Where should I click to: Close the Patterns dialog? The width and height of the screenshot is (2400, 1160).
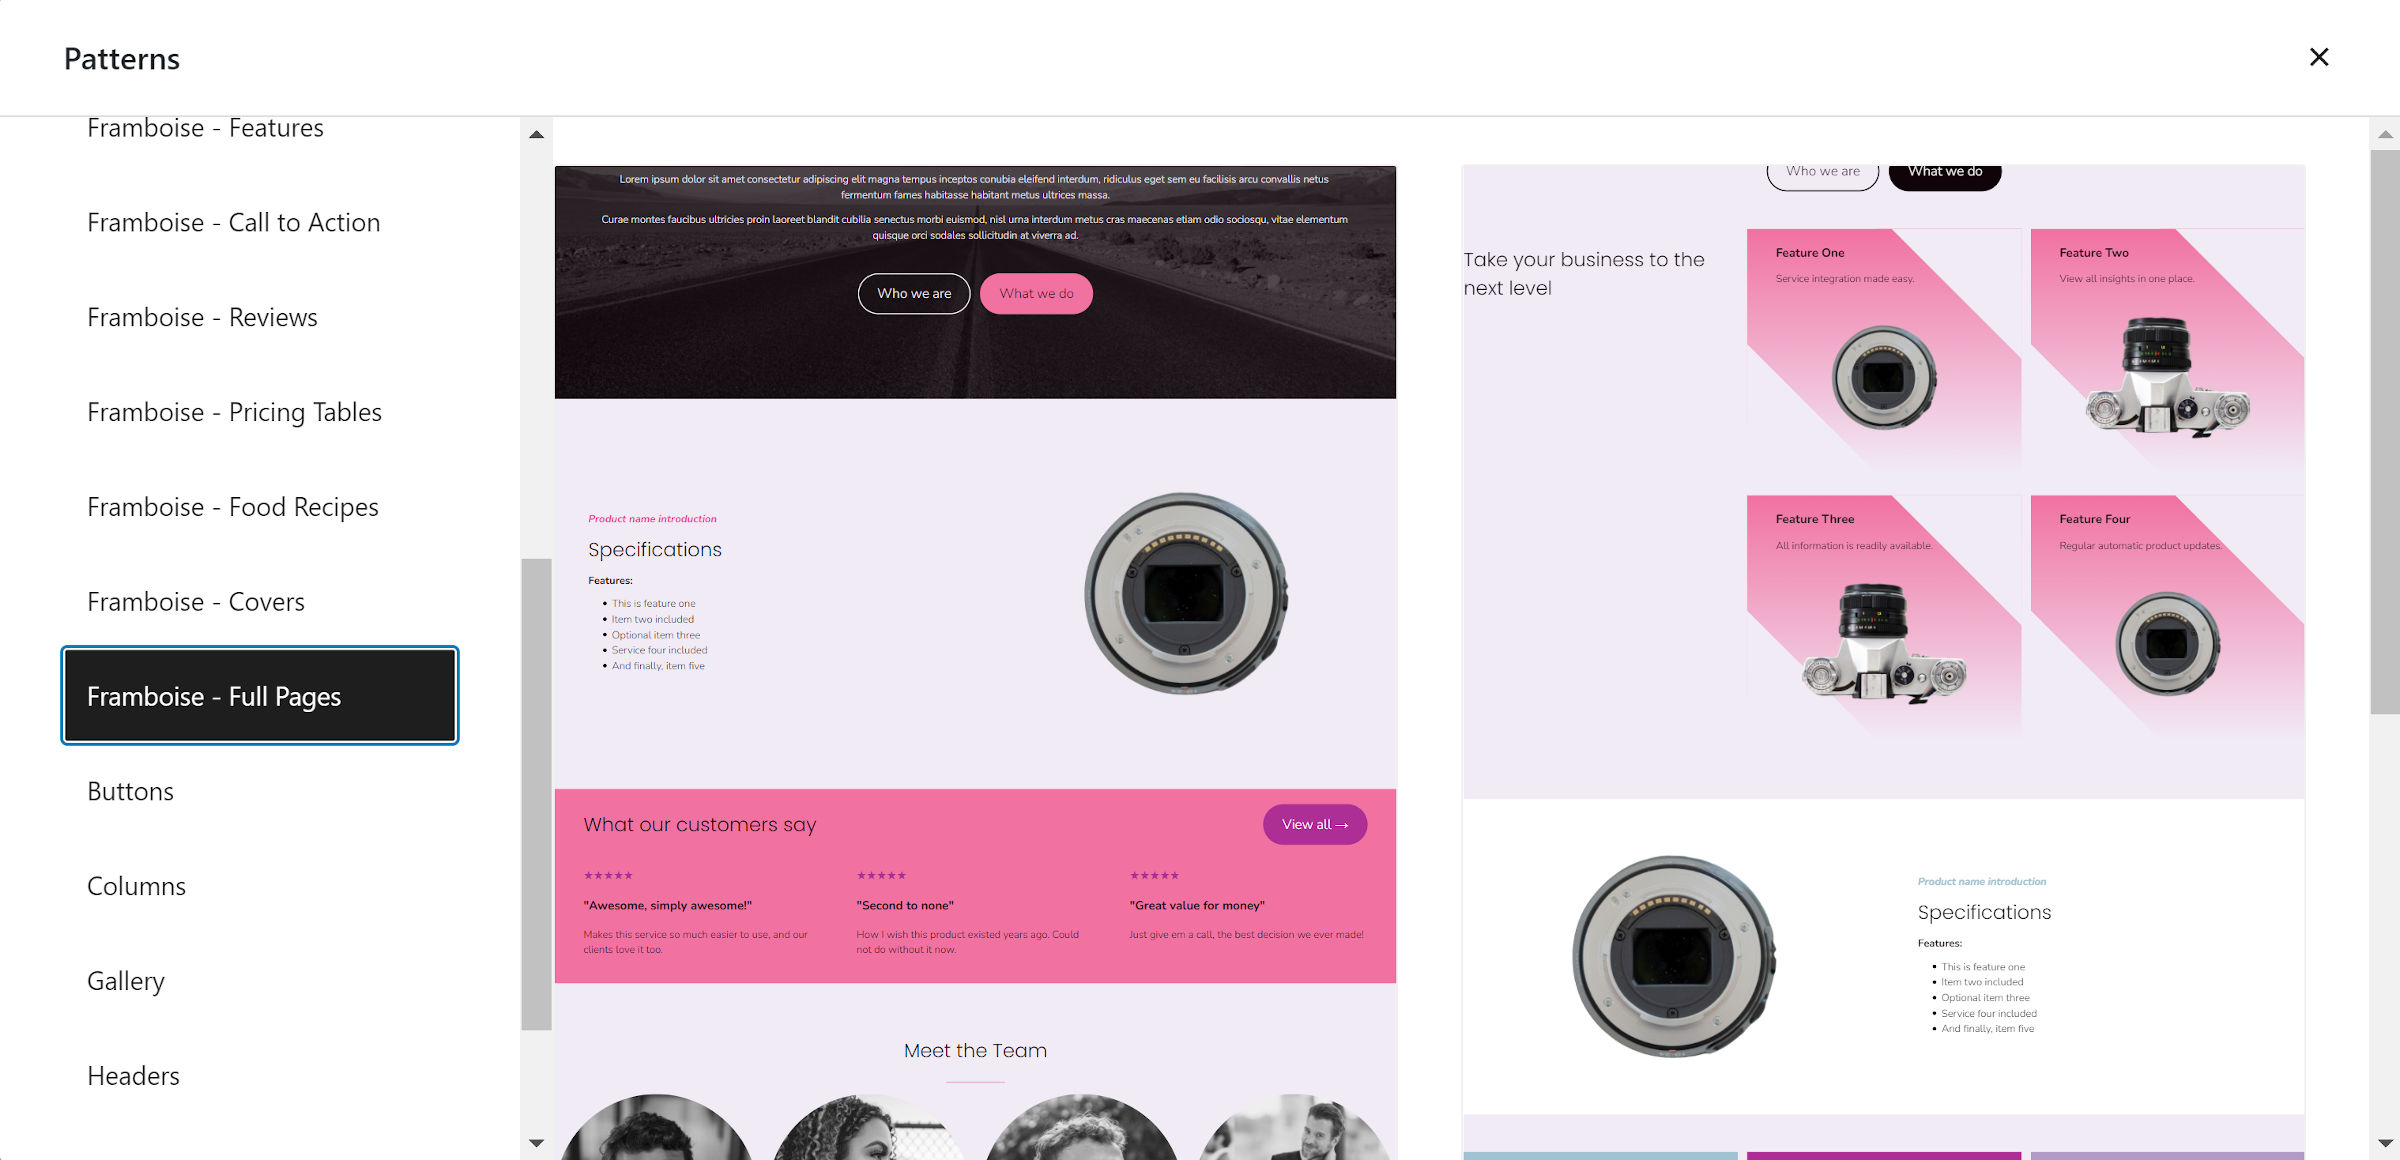(2319, 58)
